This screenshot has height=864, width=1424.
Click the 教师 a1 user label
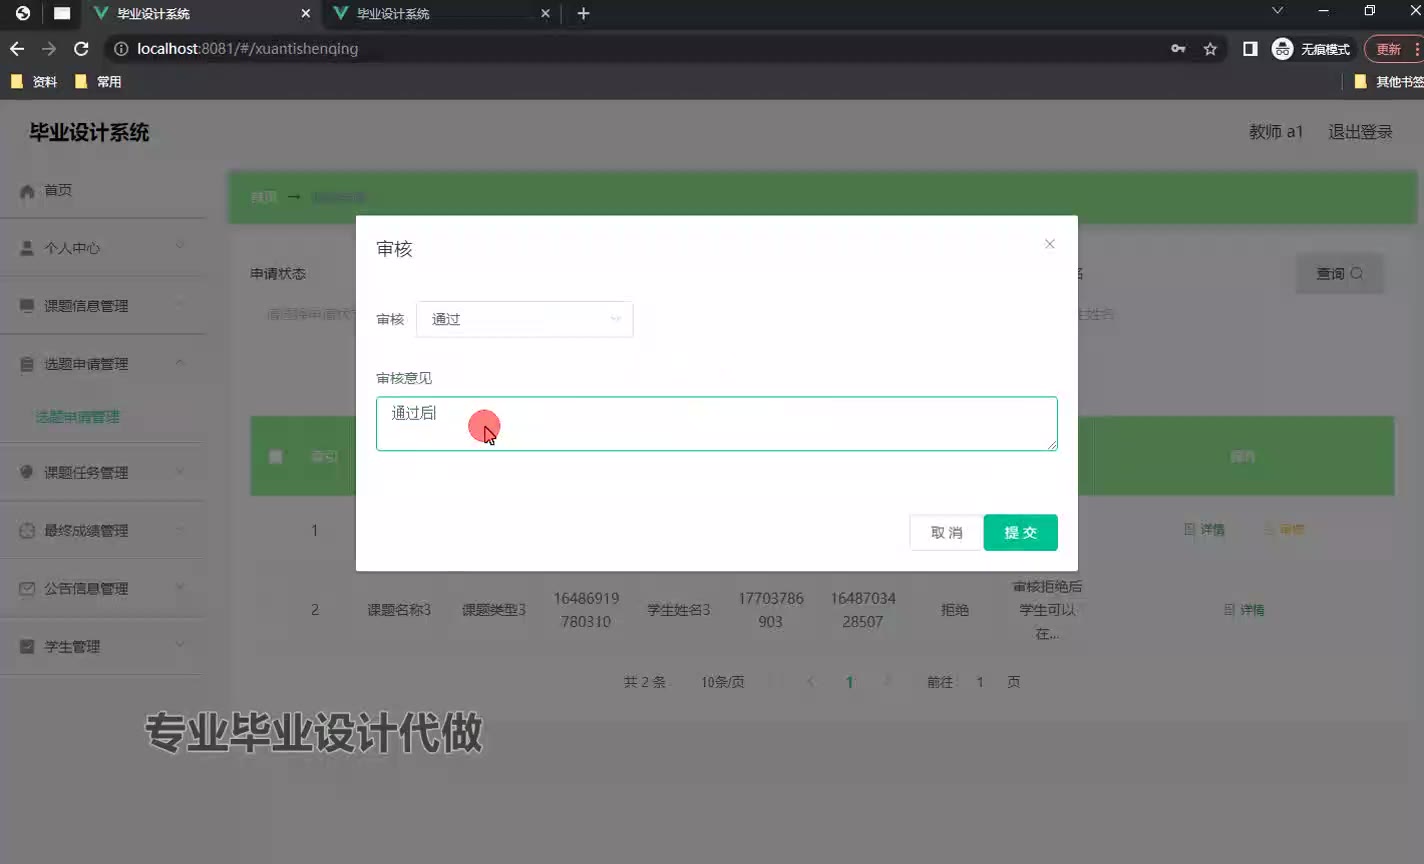(1276, 132)
